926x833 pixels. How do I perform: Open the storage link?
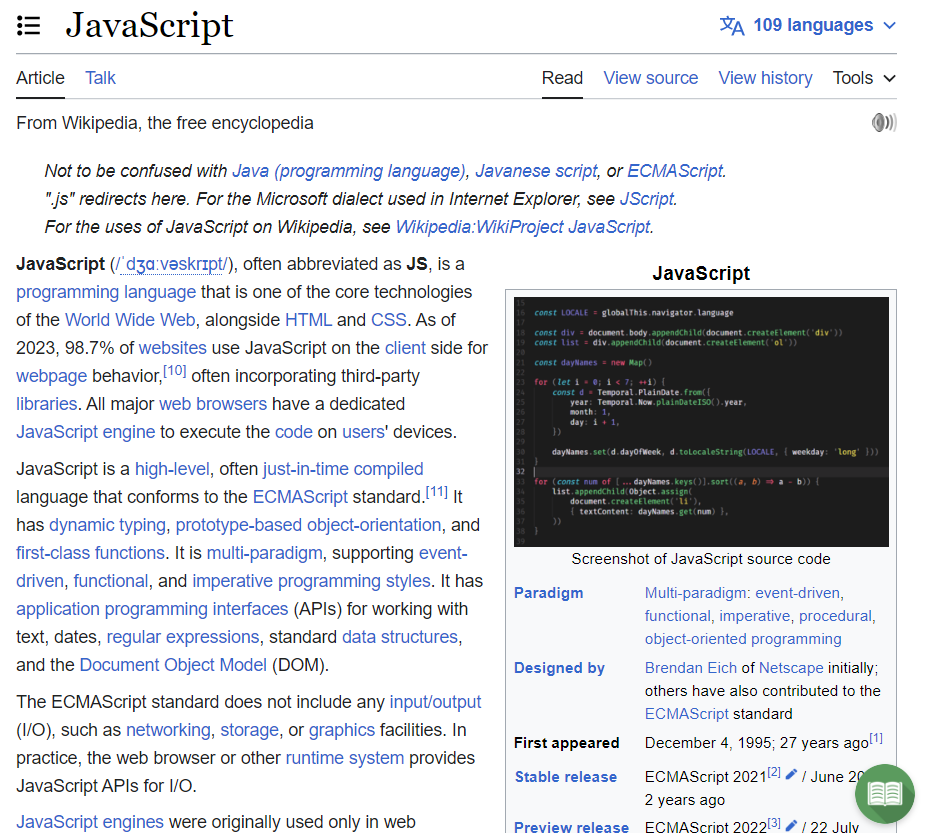[x=249, y=730]
